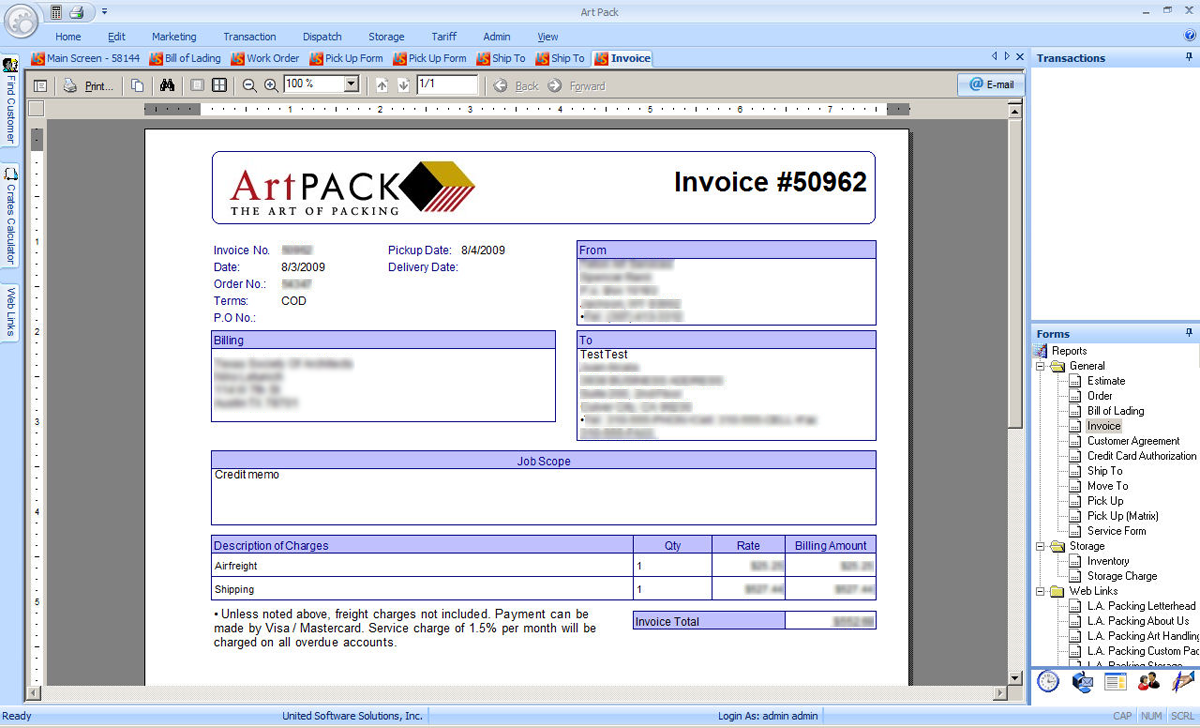
Task: Click the Print... toolbar button
Action: click(x=89, y=86)
